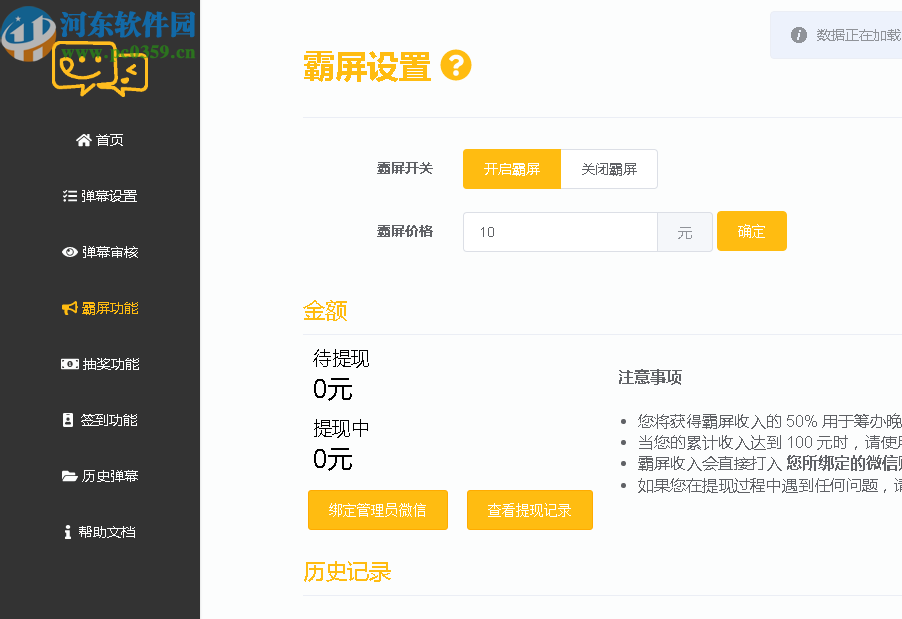Image resolution: width=902 pixels, height=619 pixels.
Task: Confirm the price with the 确定 button
Action: (x=751, y=230)
